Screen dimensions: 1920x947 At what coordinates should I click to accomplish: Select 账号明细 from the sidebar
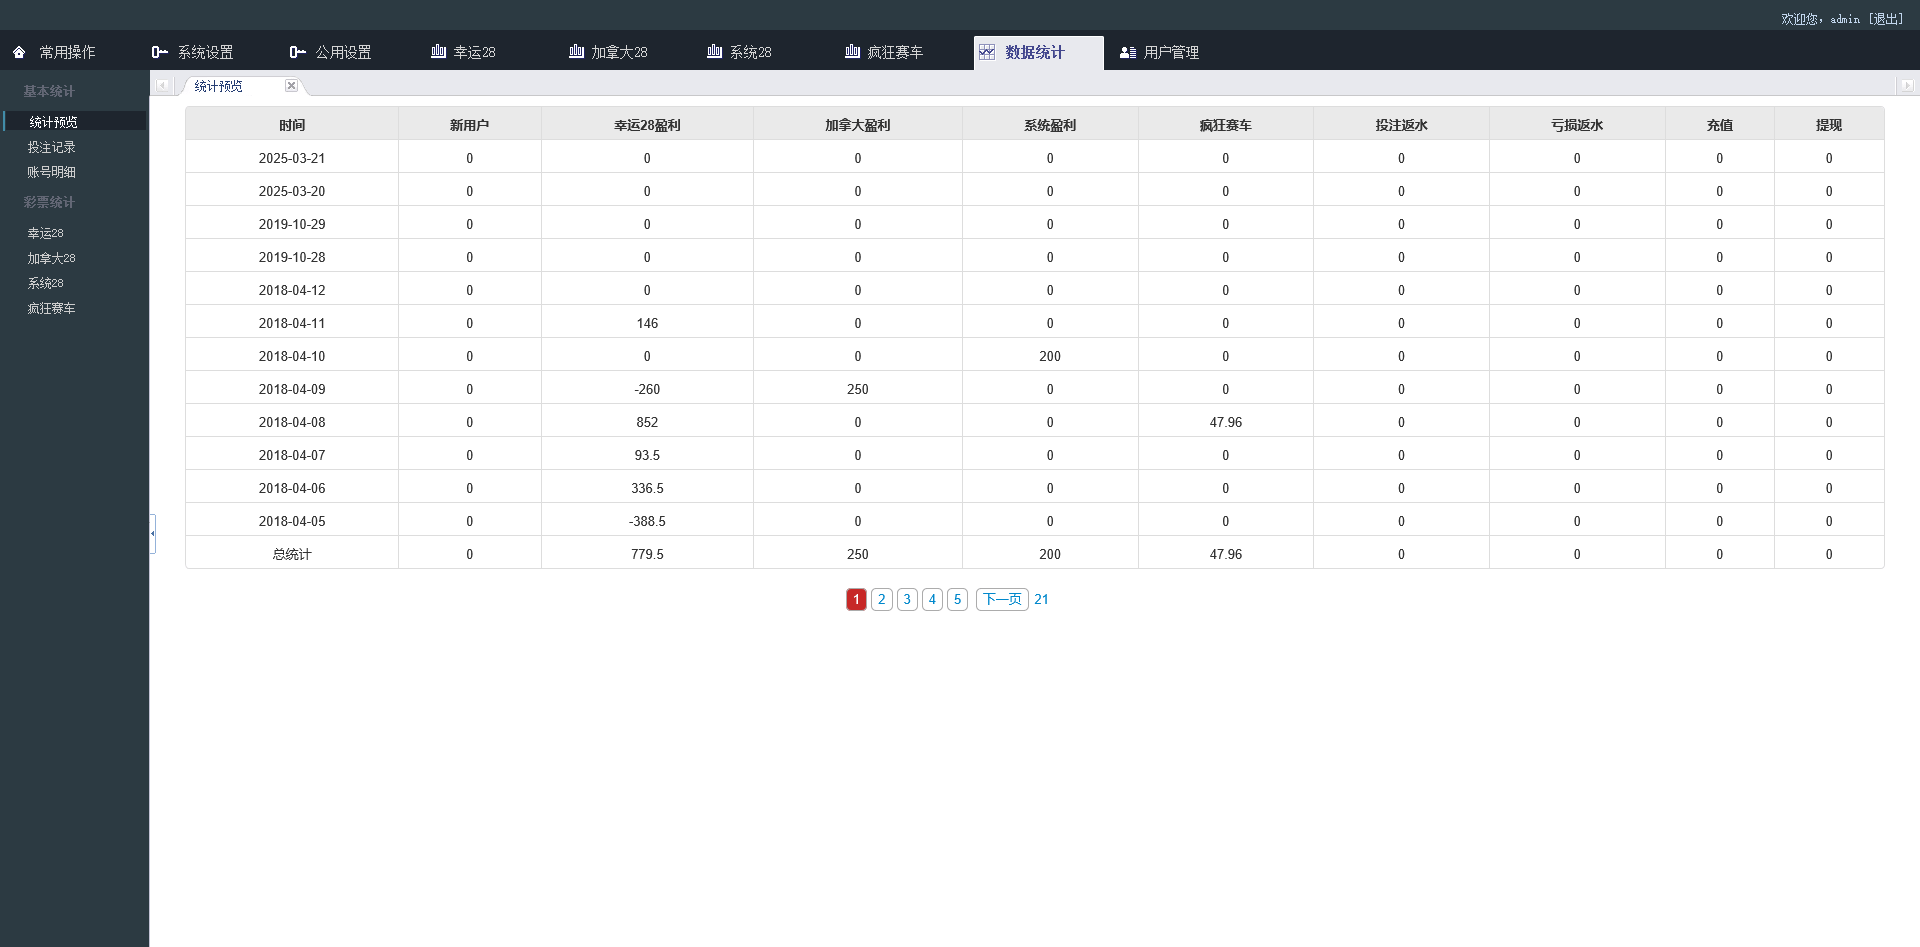51,171
